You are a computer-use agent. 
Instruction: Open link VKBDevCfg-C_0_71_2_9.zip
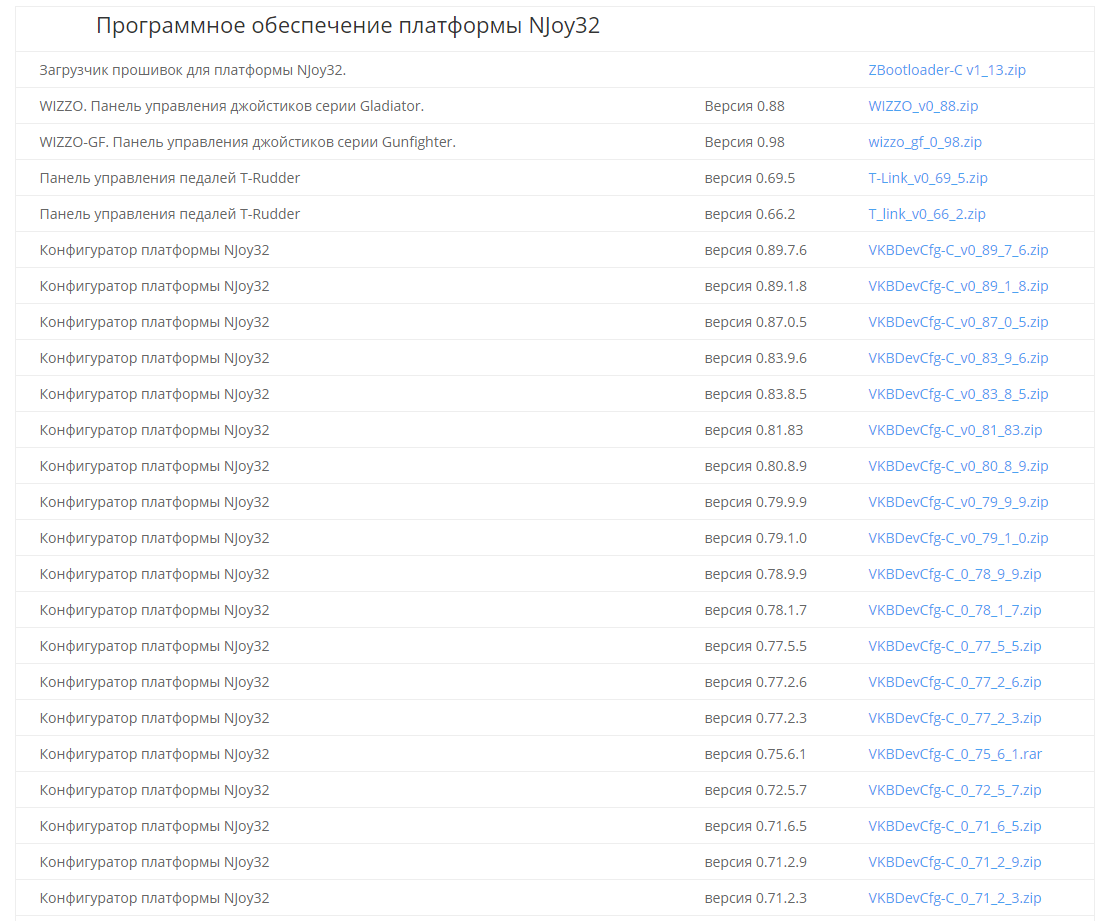(954, 862)
